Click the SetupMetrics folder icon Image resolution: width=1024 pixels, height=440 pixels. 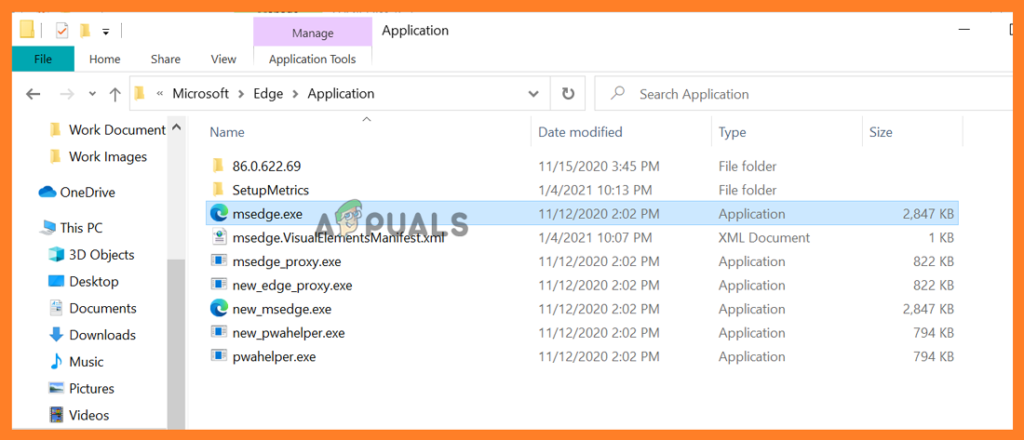[x=219, y=190]
